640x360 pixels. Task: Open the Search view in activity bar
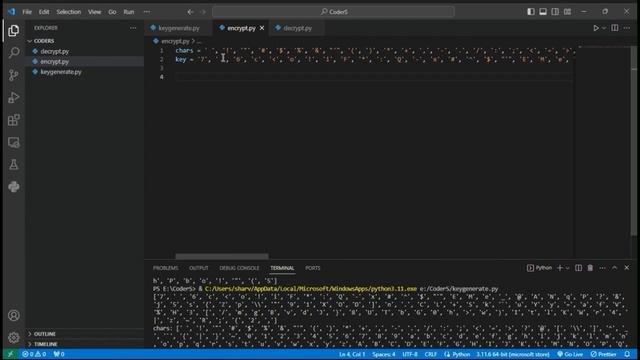[13, 53]
